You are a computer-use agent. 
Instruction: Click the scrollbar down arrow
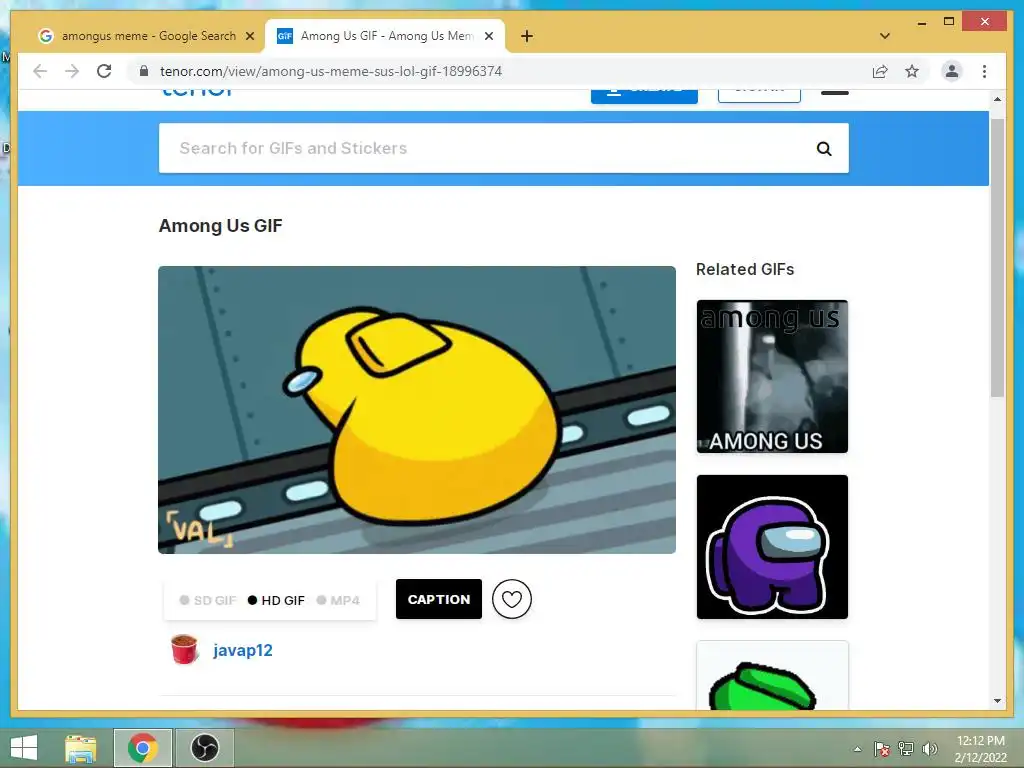click(997, 701)
